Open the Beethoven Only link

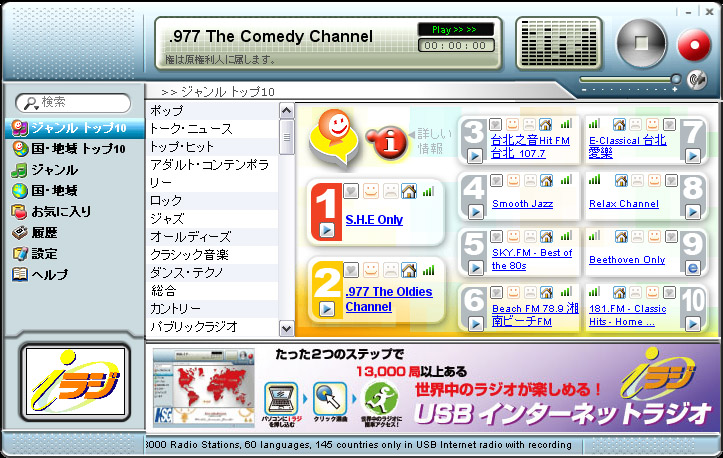click(x=627, y=260)
